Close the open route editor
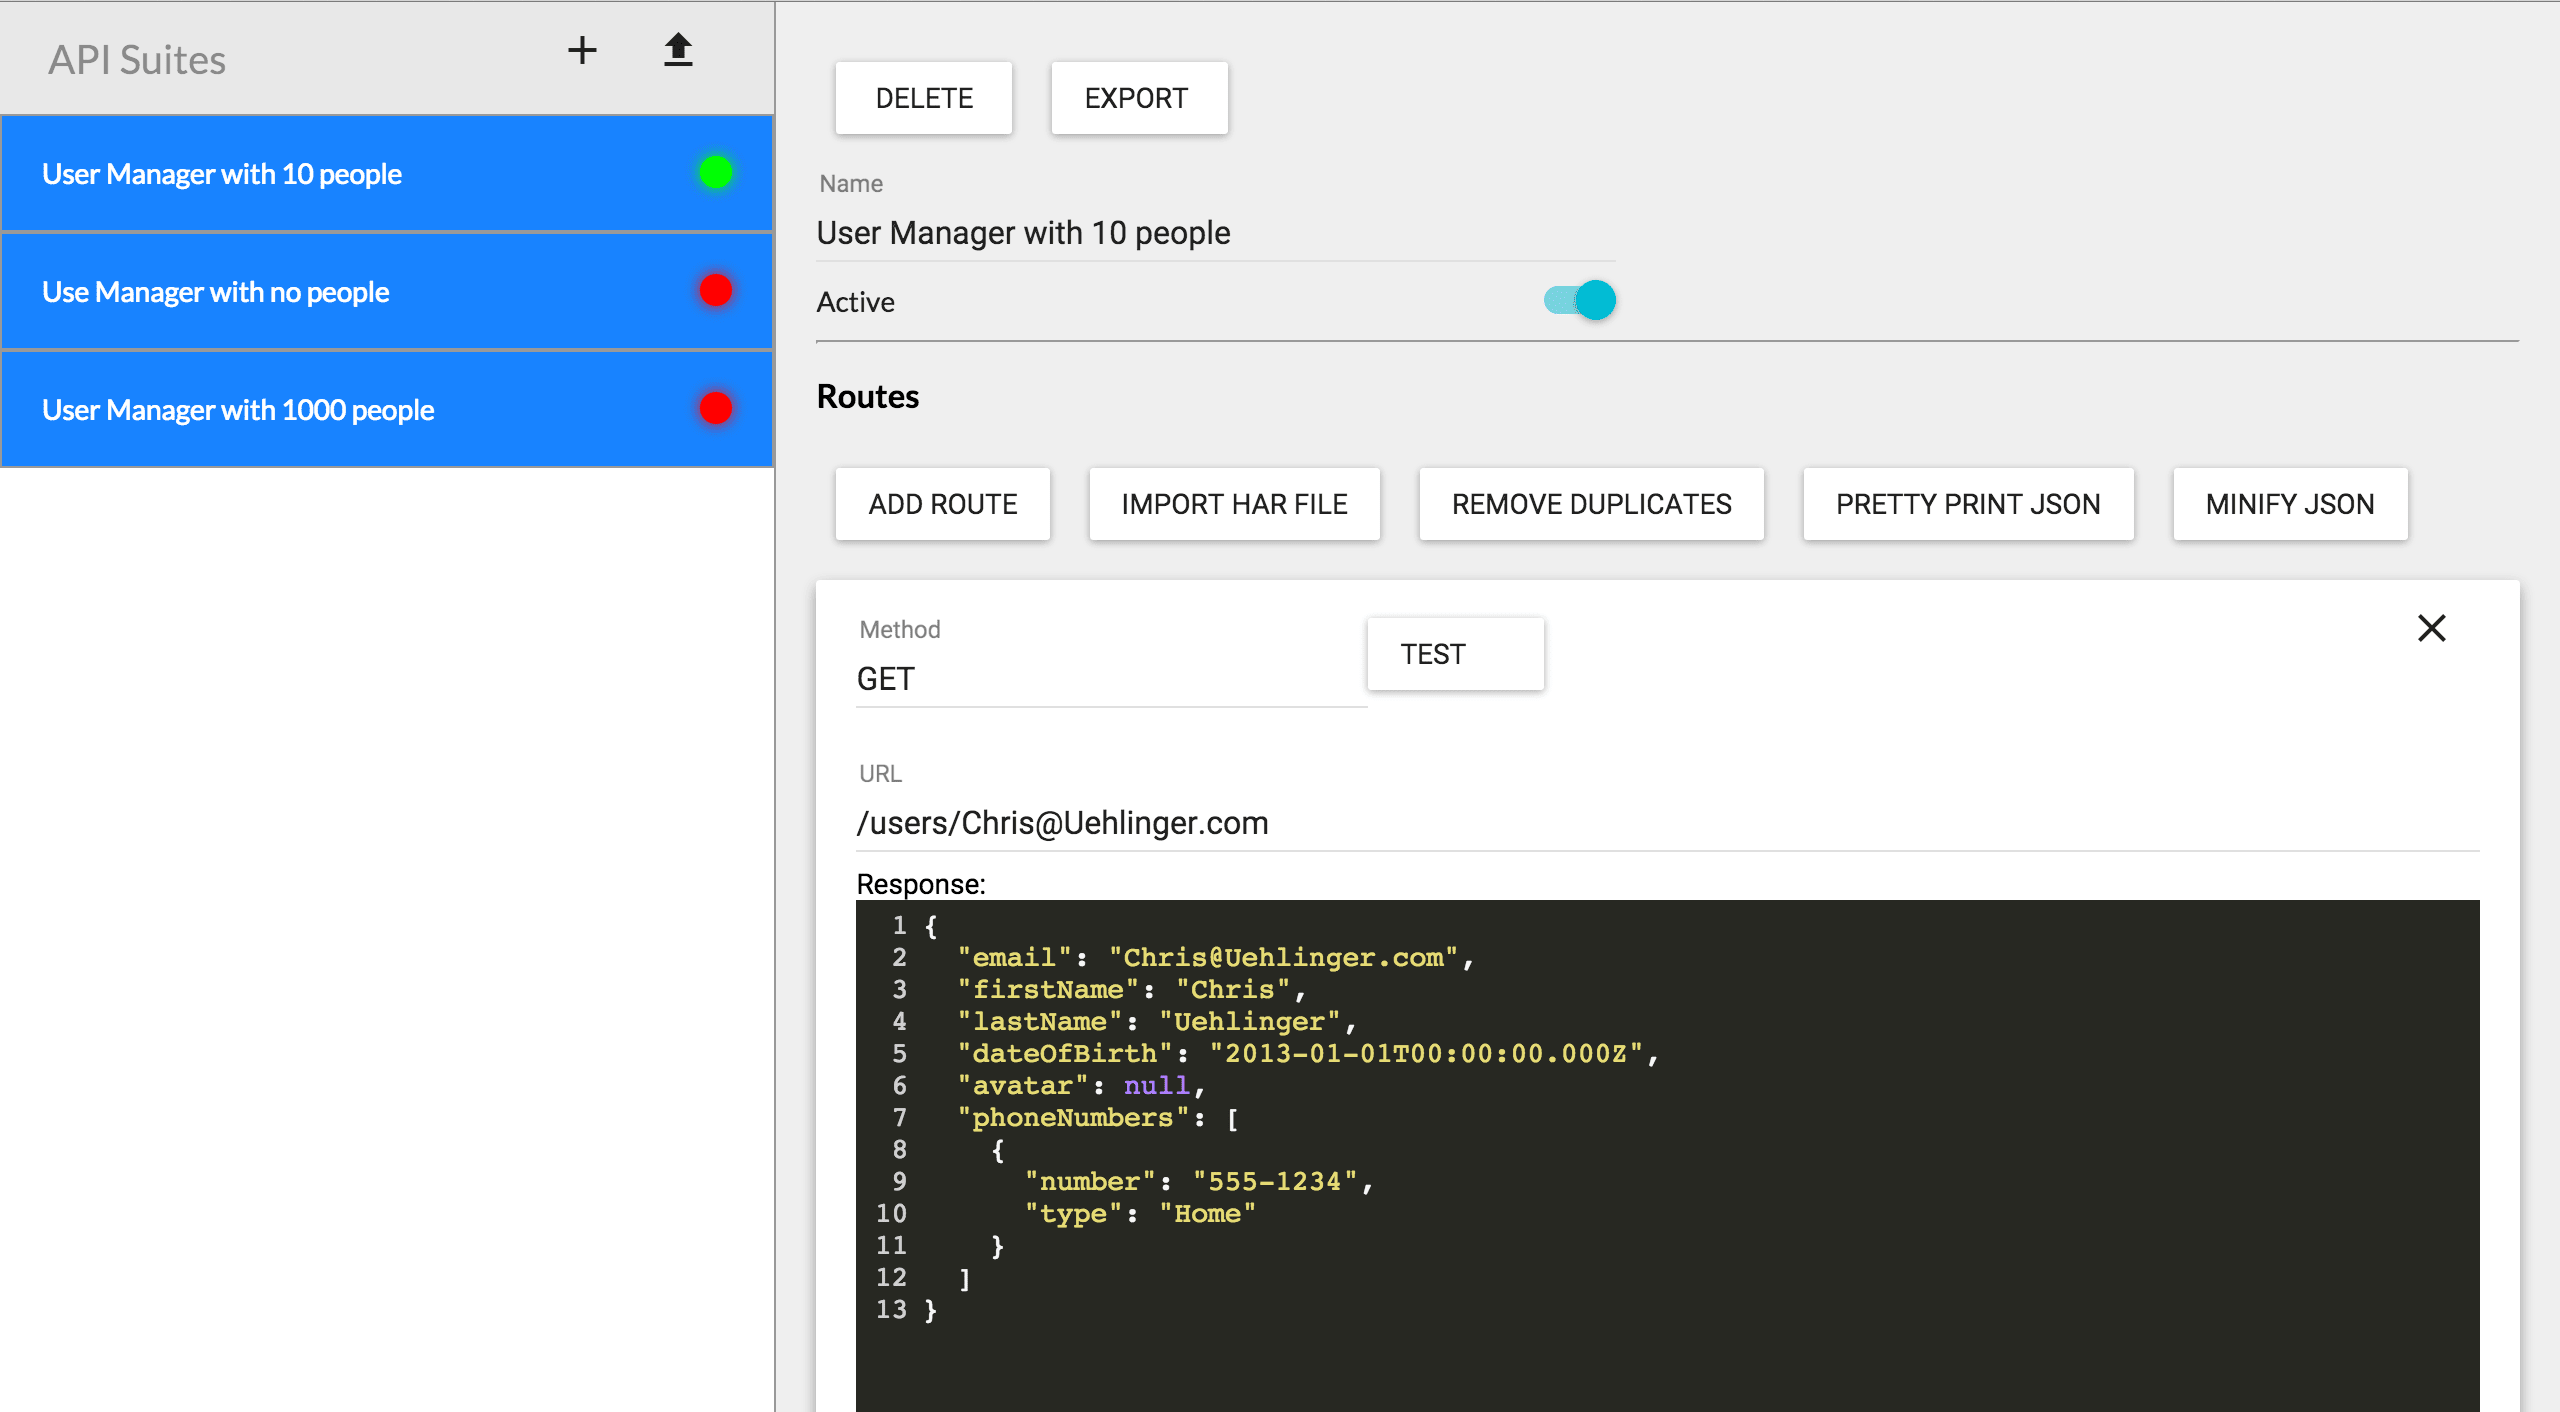2560x1412 pixels. tap(2433, 628)
